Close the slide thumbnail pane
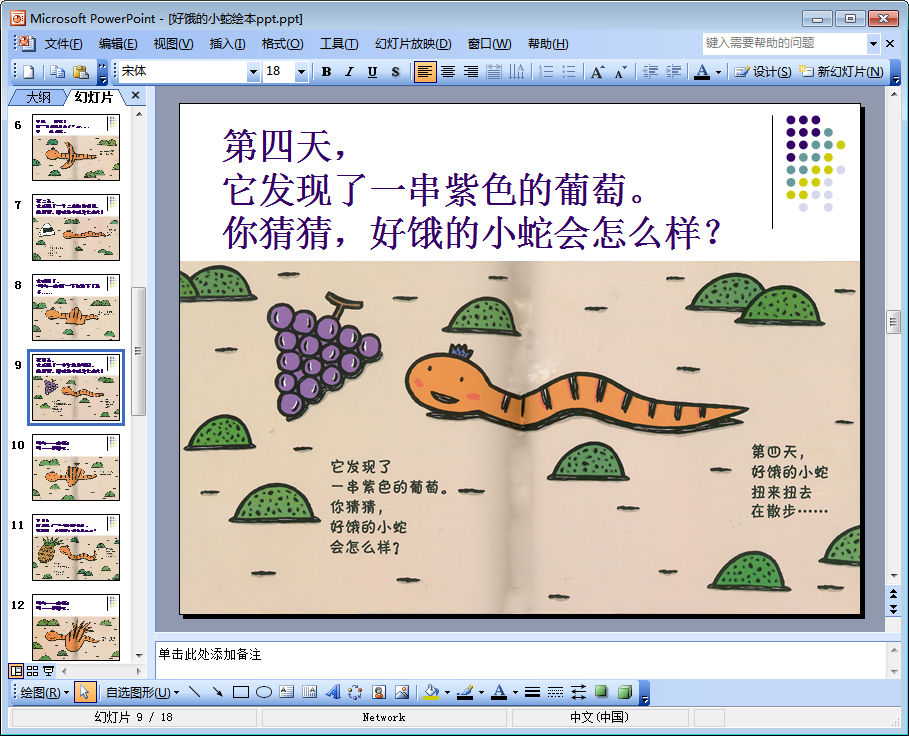Screen dimensions: 909x736 tap(135, 96)
